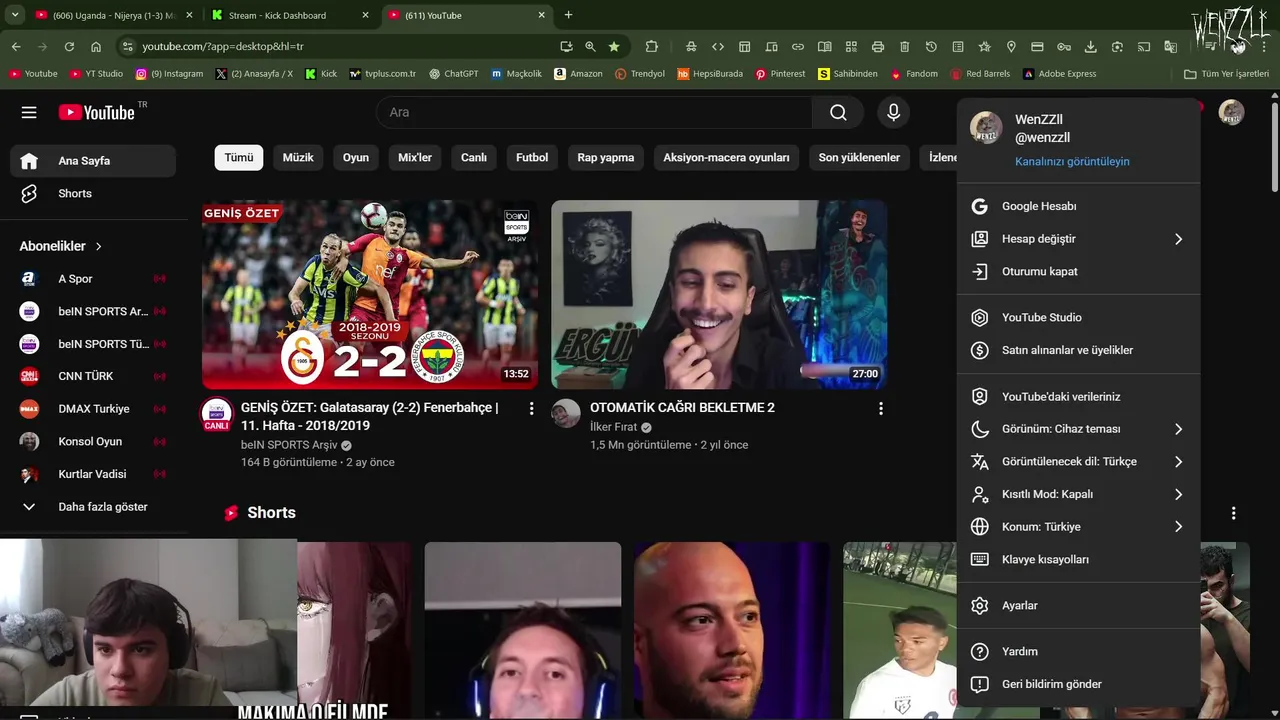Image resolution: width=1280 pixels, height=720 pixels.
Task: Select the Oyun filter chip
Action: pyautogui.click(x=356, y=157)
